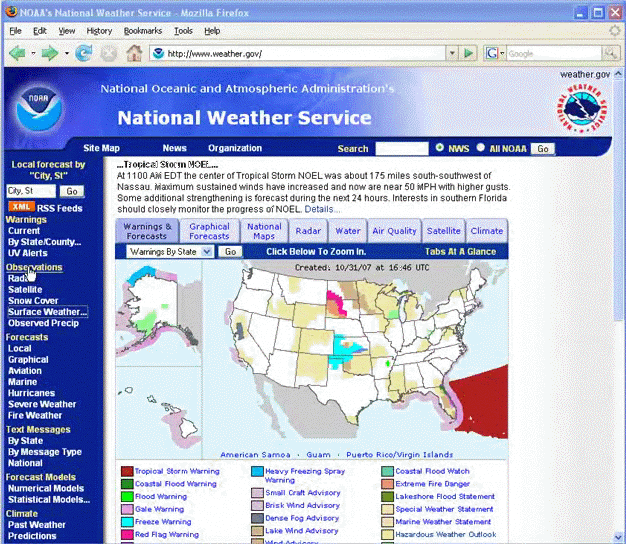Click the Alaska inset map

(x=158, y=314)
